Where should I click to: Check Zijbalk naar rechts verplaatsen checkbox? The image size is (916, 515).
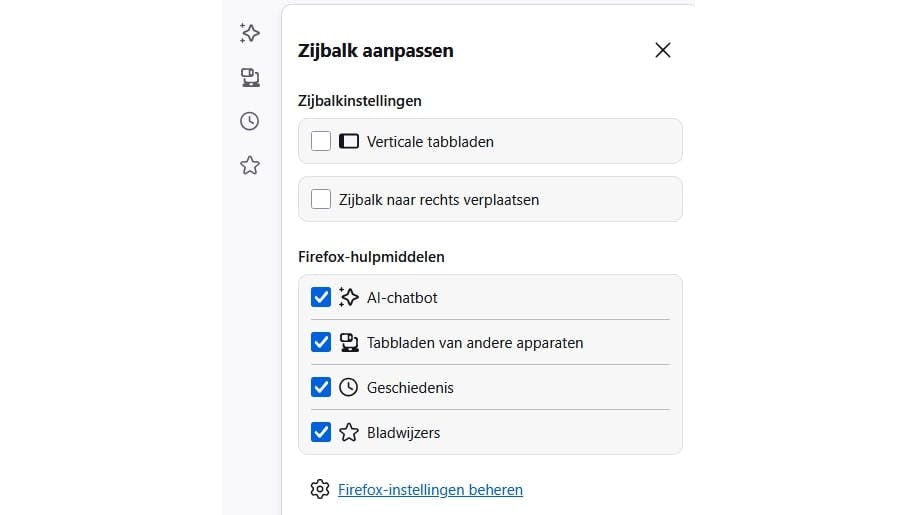(x=321, y=199)
